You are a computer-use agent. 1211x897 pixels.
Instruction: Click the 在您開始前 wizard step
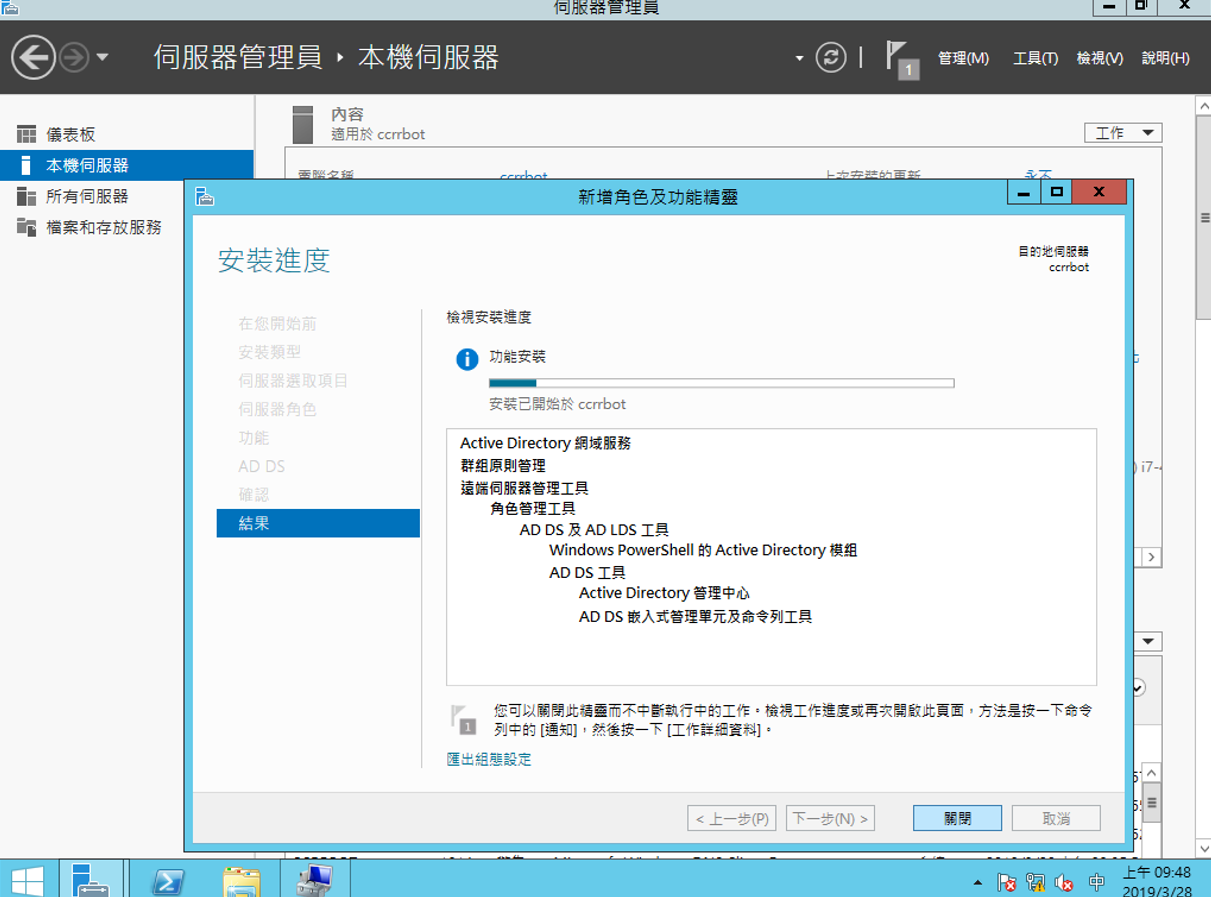(277, 324)
